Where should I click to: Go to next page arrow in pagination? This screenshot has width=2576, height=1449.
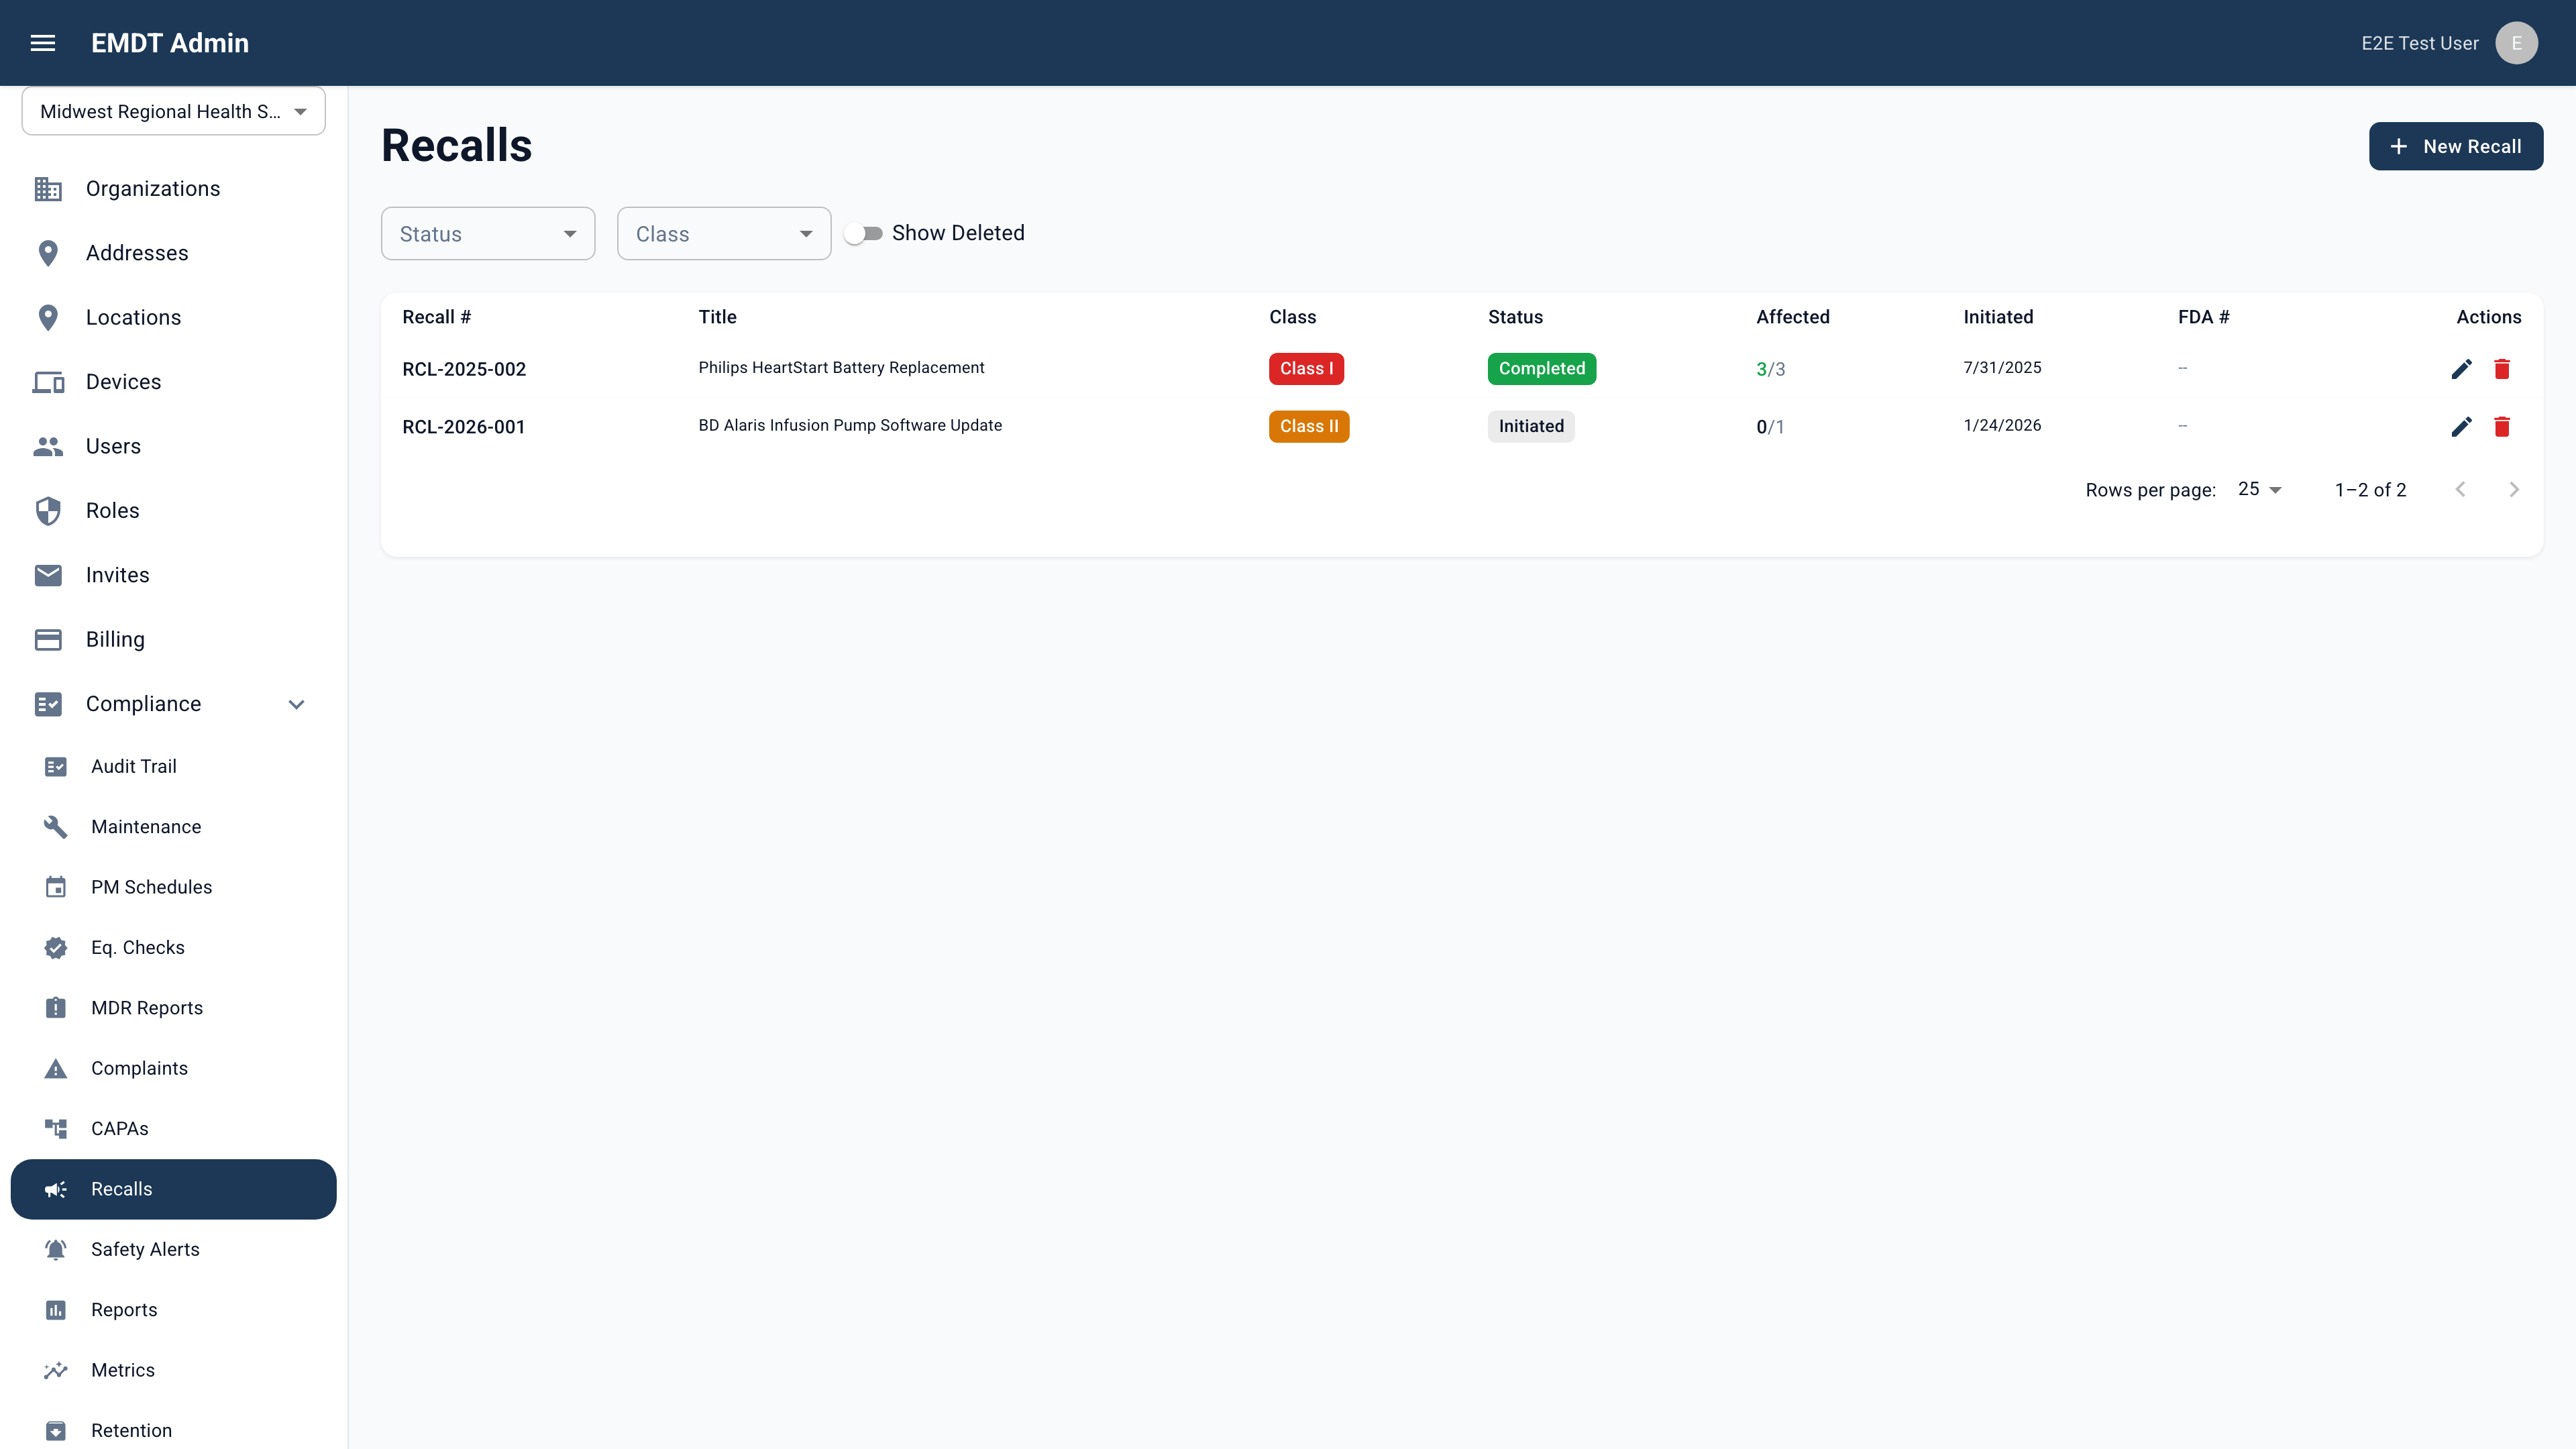click(x=2514, y=490)
